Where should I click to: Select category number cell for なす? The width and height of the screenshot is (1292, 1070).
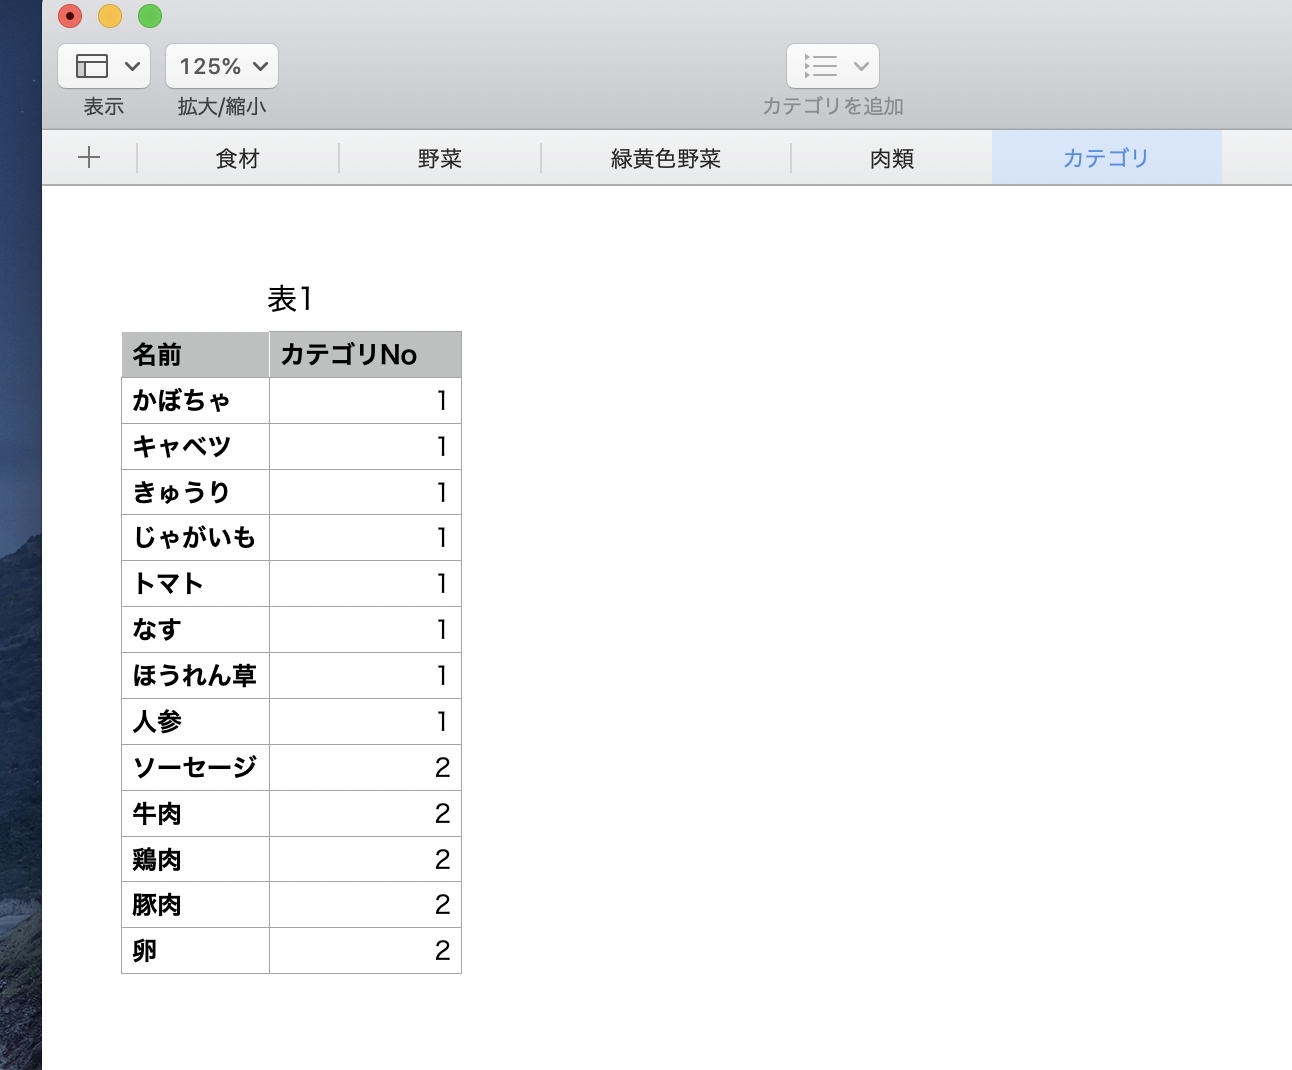pos(366,630)
